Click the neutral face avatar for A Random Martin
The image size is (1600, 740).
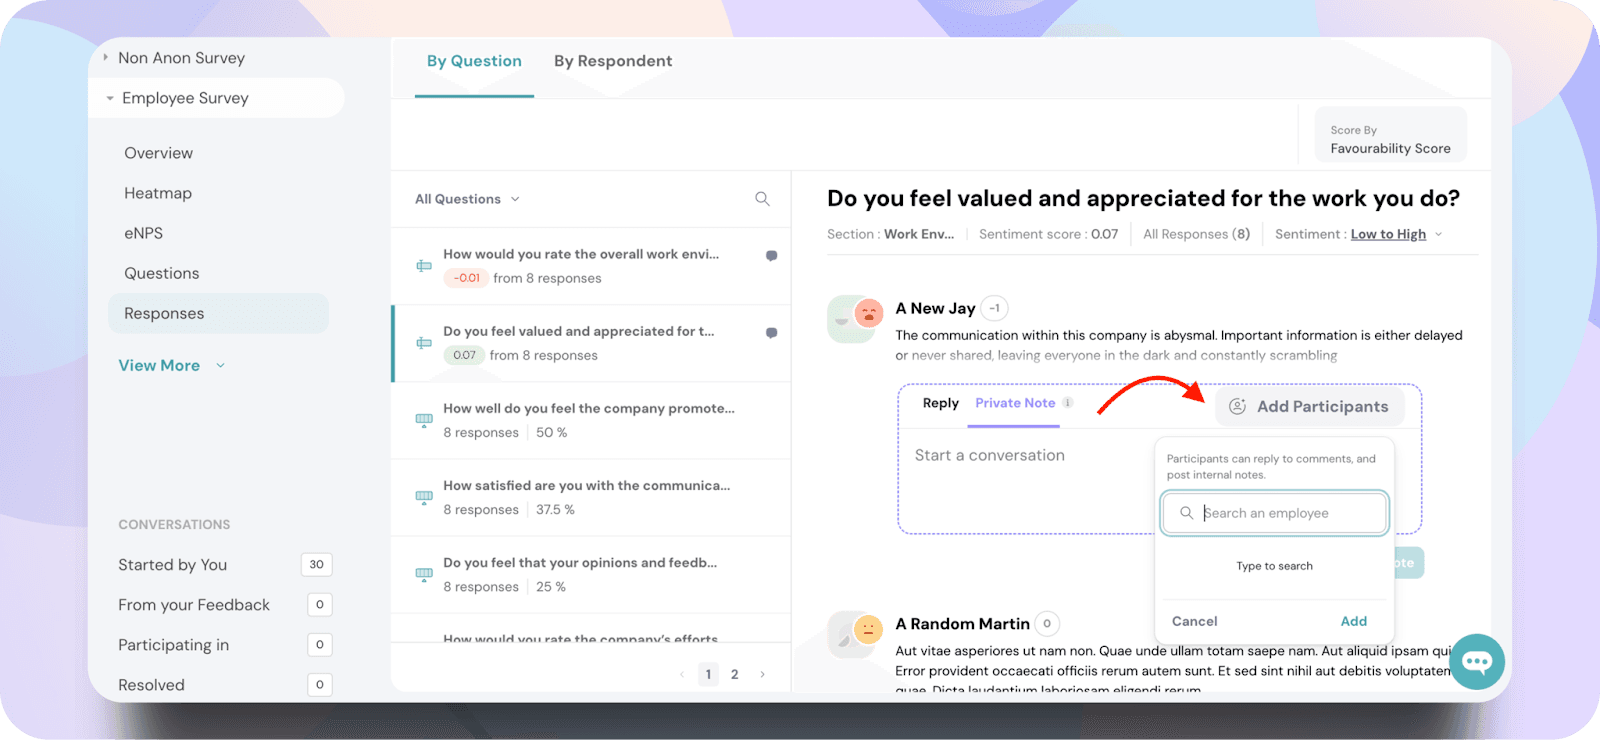868,629
